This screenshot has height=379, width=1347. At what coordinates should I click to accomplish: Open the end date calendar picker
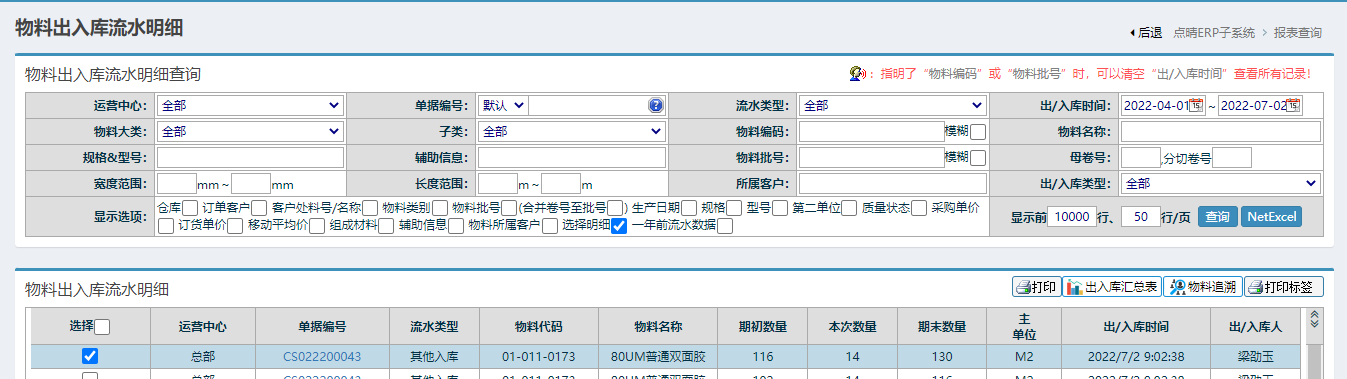coord(1293,105)
